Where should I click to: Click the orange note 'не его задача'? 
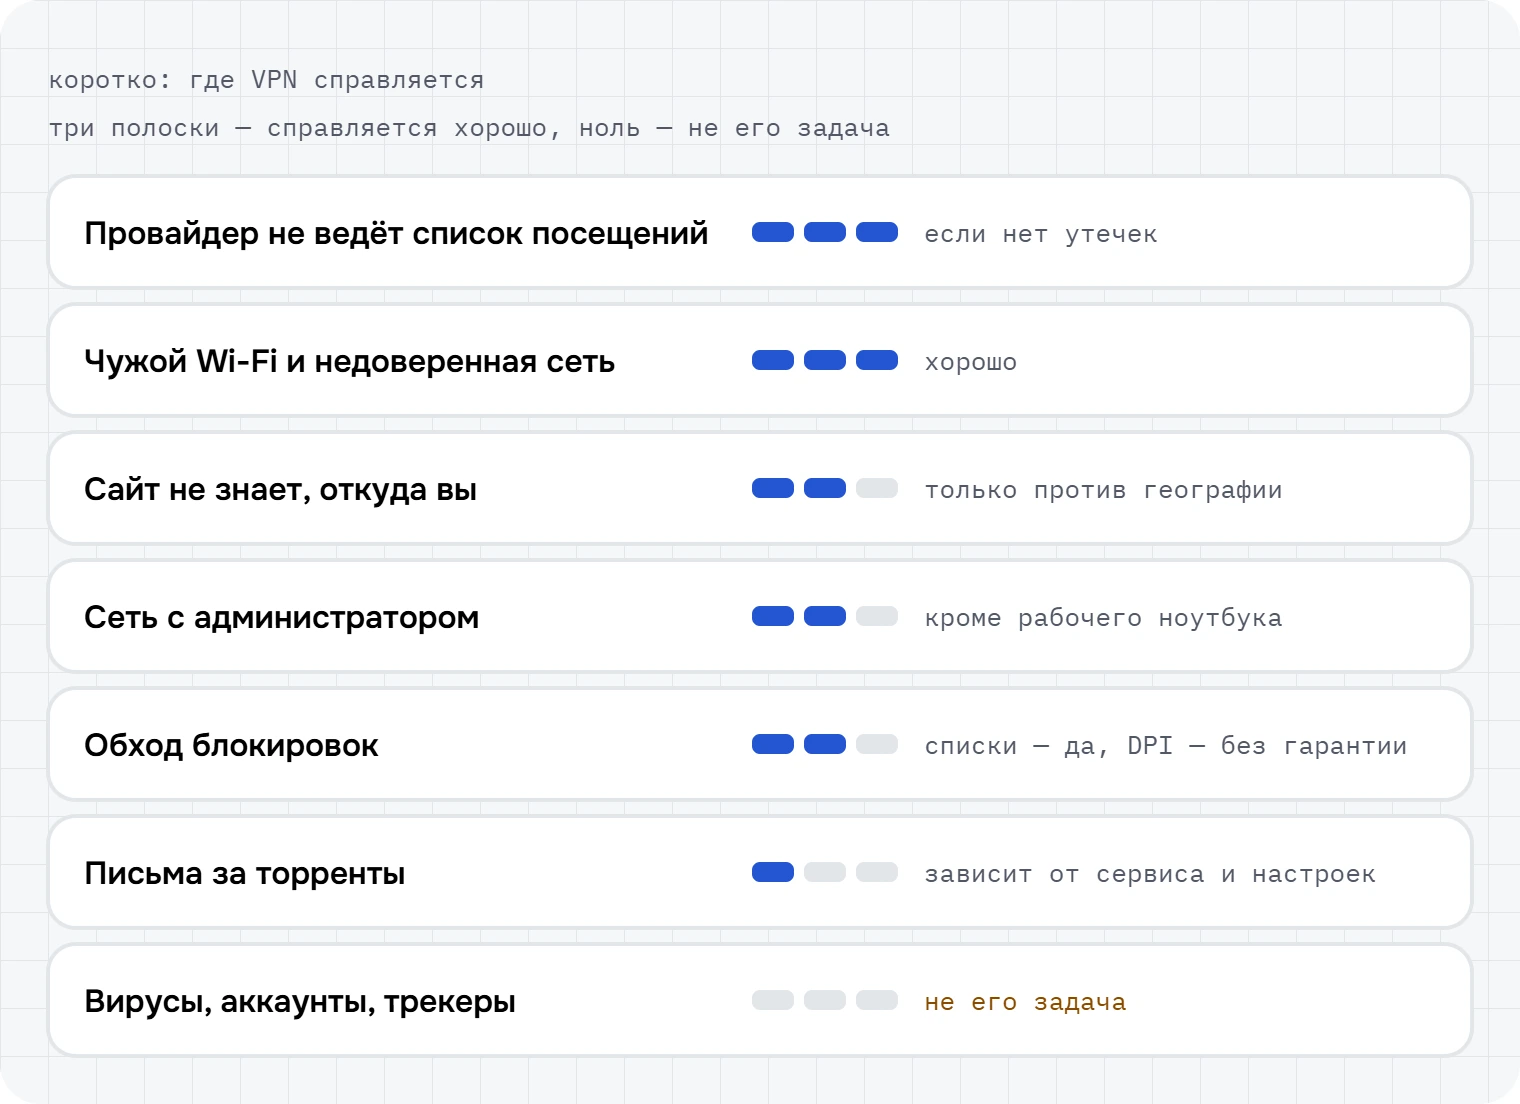pos(1025,1002)
